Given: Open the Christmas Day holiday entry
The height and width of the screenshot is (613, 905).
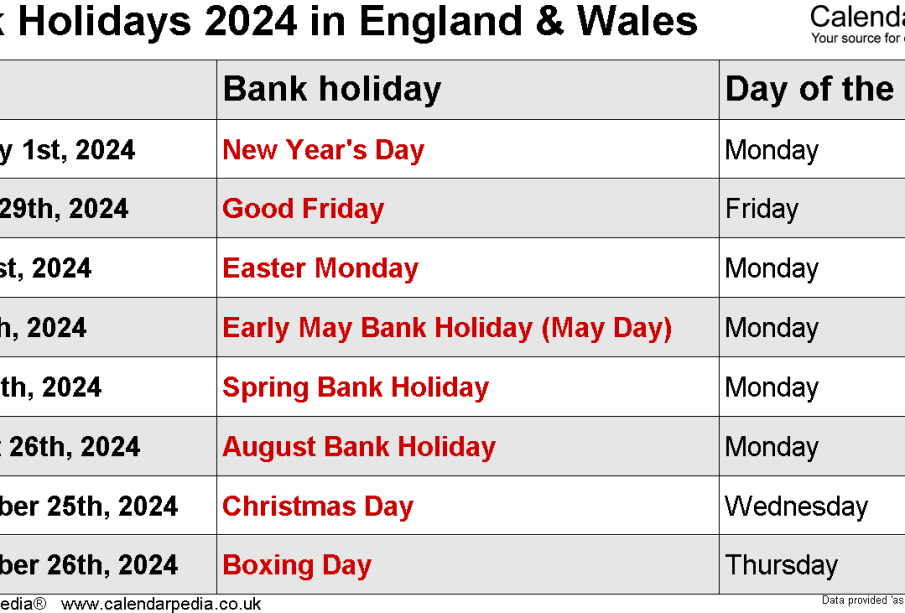Looking at the screenshot, I should pos(318,506).
